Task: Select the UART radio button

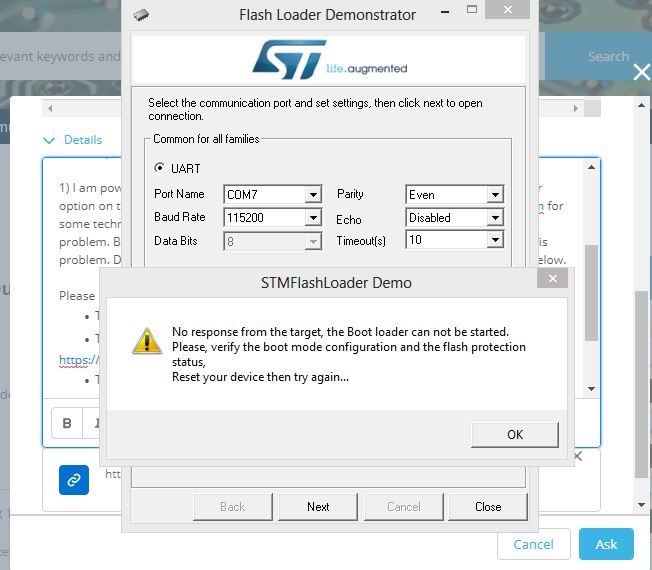Action: (x=159, y=168)
